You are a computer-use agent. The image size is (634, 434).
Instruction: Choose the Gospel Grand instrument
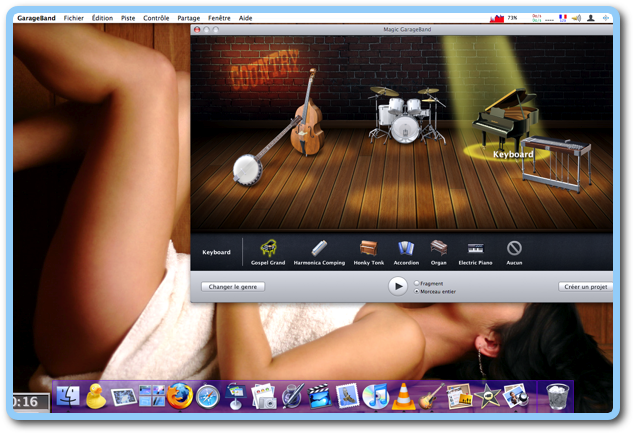pyautogui.click(x=268, y=252)
